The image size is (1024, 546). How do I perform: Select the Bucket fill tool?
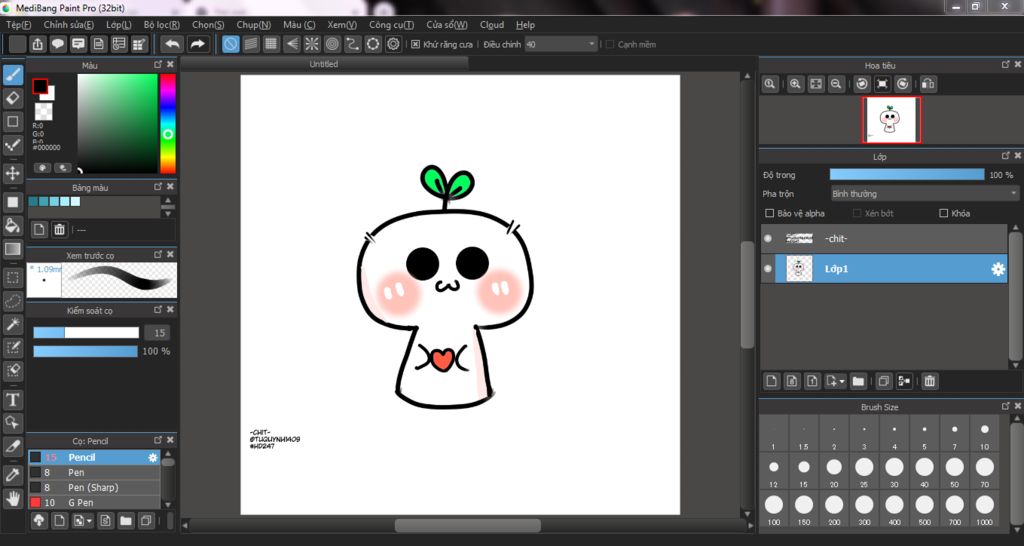tap(13, 225)
